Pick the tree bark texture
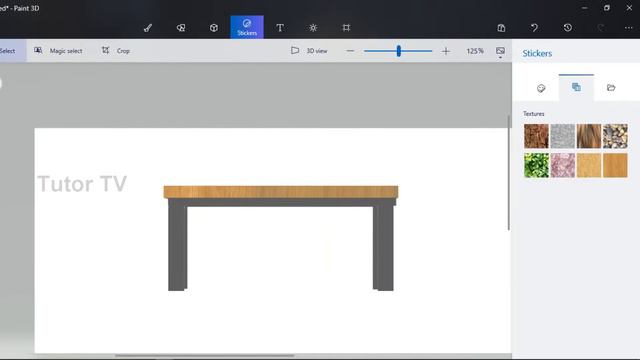Viewport: 640px width, 360px height. (x=536, y=136)
